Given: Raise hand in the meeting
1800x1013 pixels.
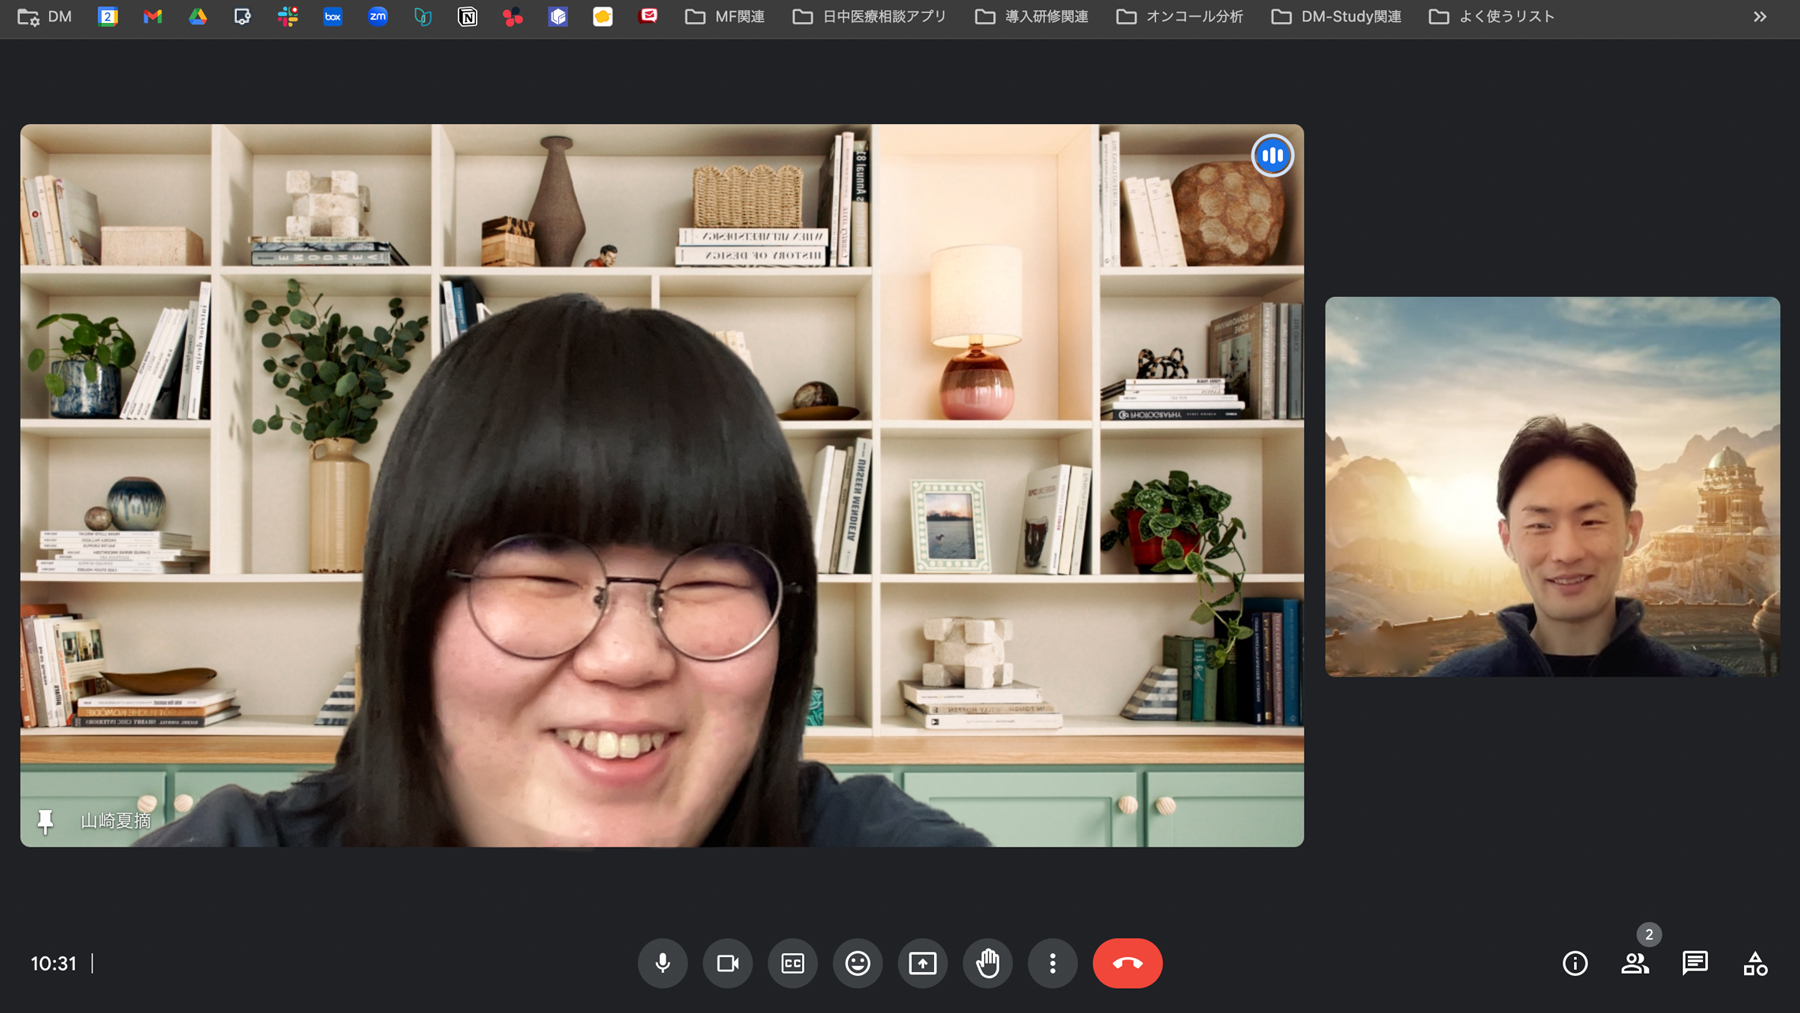Looking at the screenshot, I should [x=987, y=963].
